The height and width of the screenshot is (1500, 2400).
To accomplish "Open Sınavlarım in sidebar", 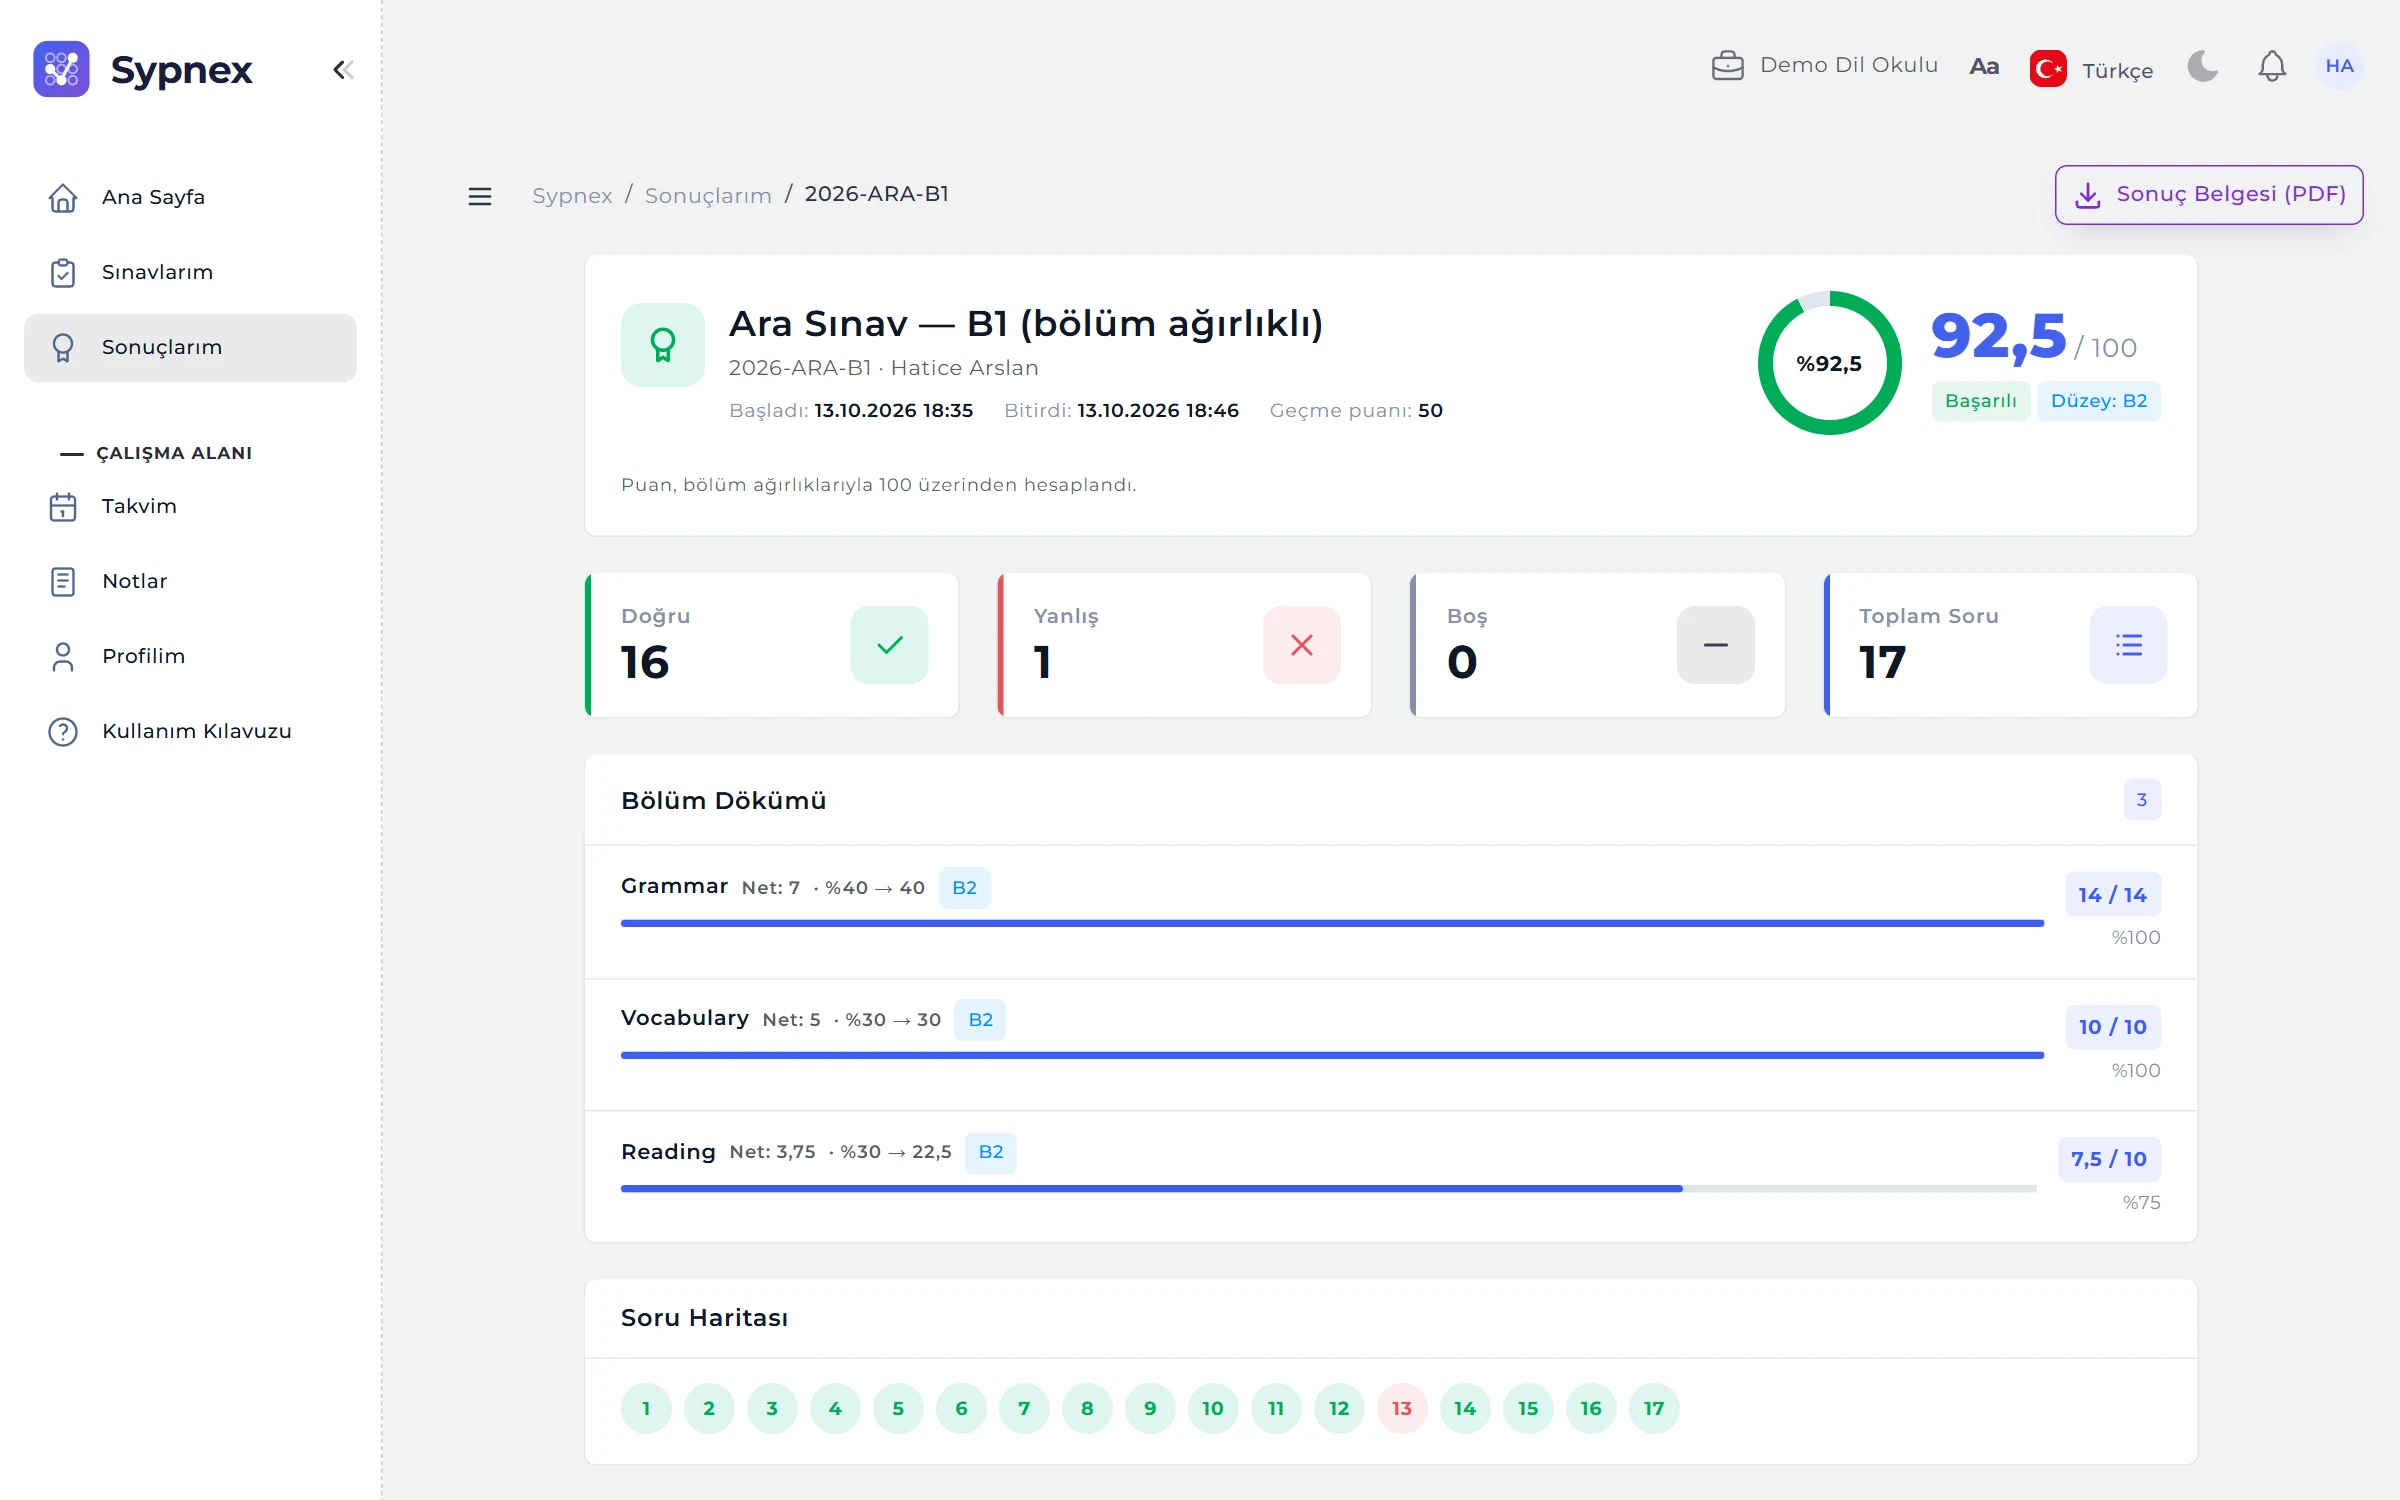I will pyautogui.click(x=190, y=272).
